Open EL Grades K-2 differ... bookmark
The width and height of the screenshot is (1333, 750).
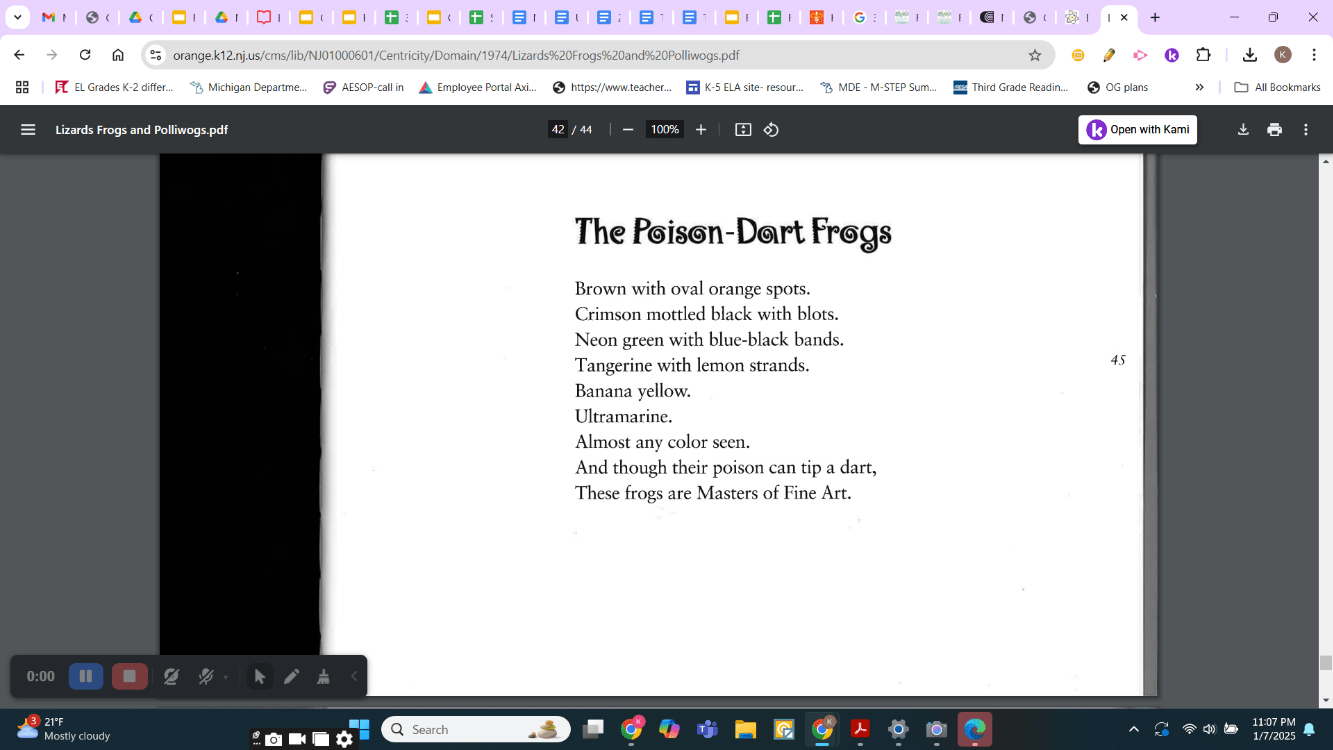[114, 87]
